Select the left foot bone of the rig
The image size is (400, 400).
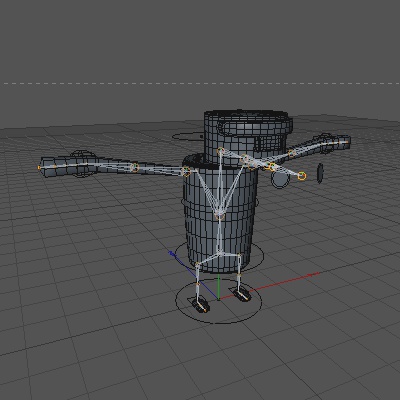(201, 305)
